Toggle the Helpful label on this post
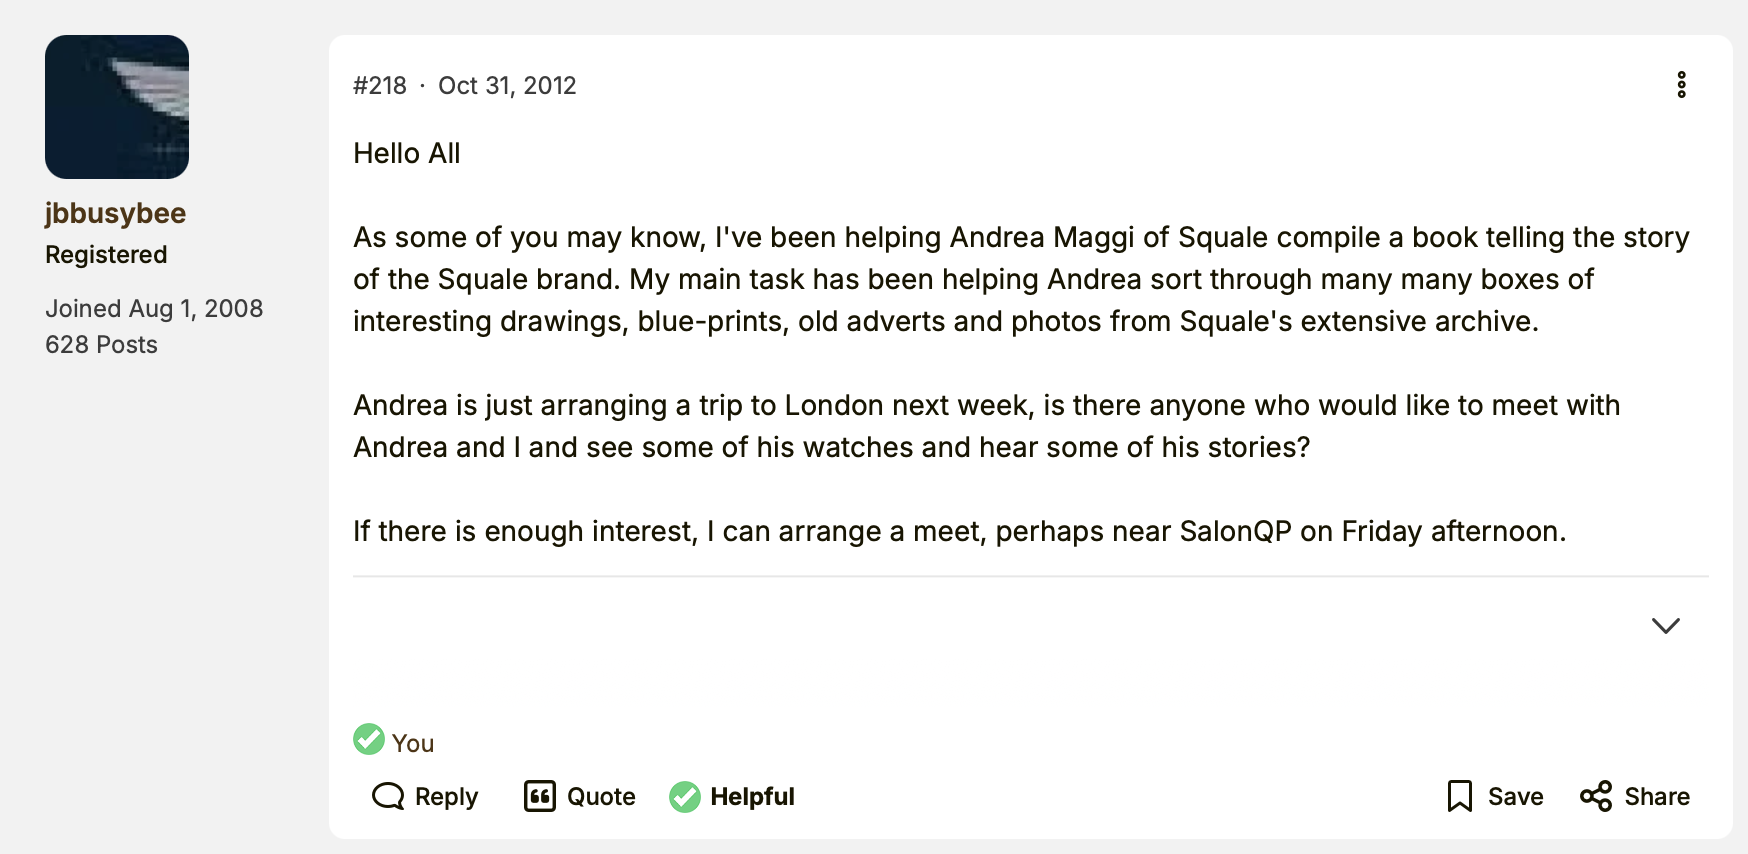This screenshot has width=1748, height=854. 752,796
